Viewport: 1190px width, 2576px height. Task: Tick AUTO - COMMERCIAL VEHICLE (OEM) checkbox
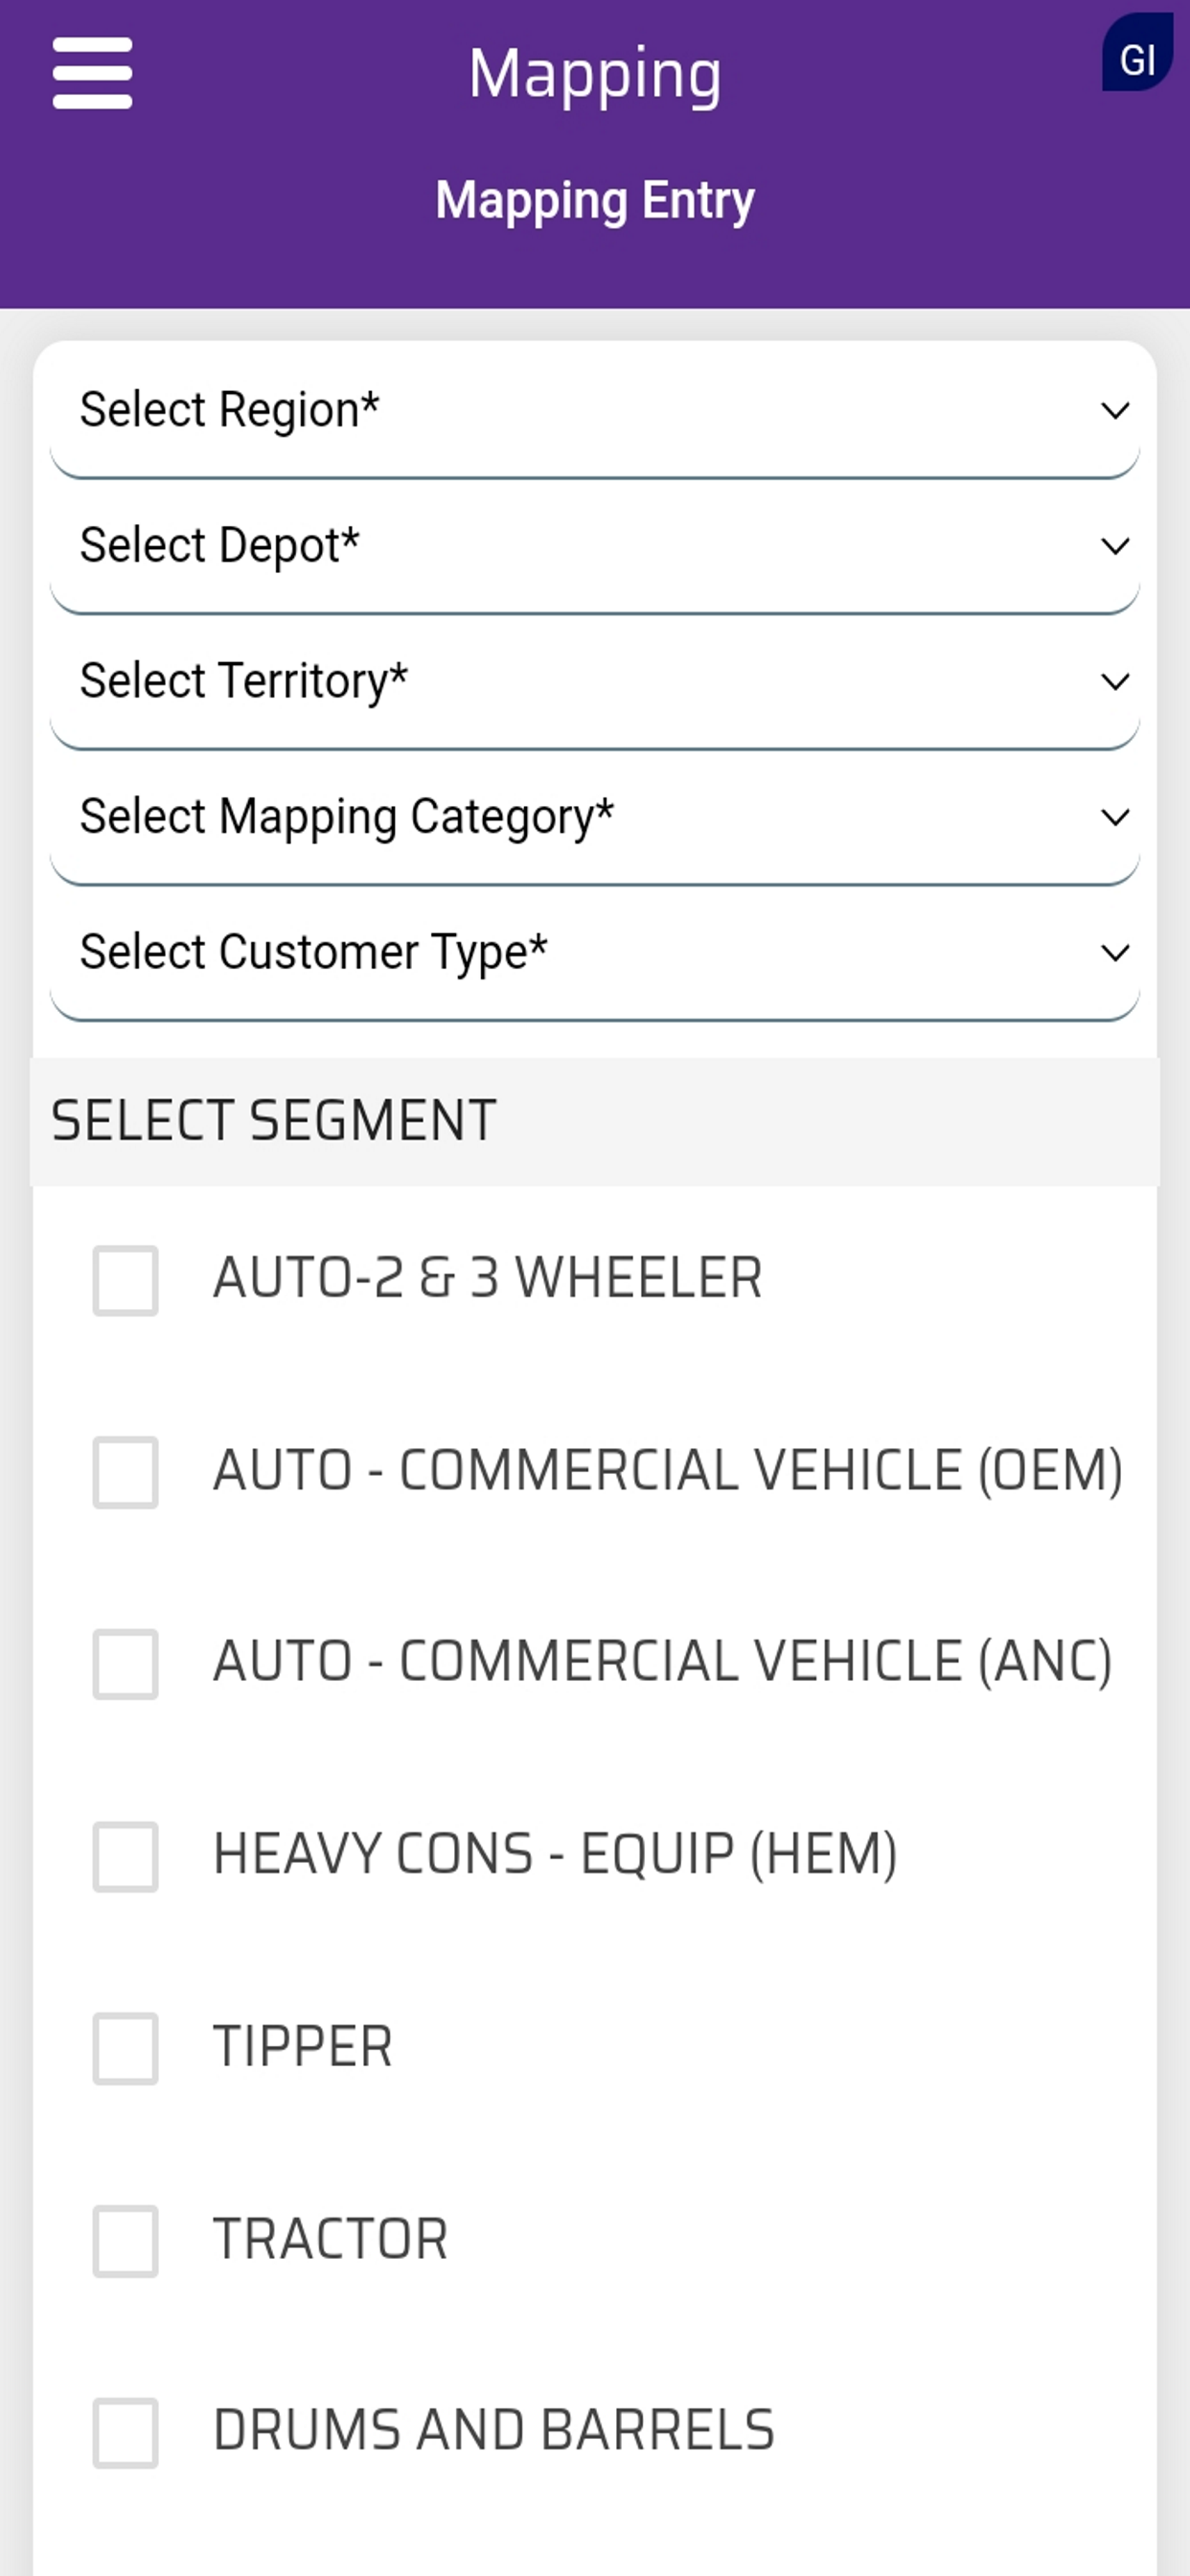(126, 1473)
